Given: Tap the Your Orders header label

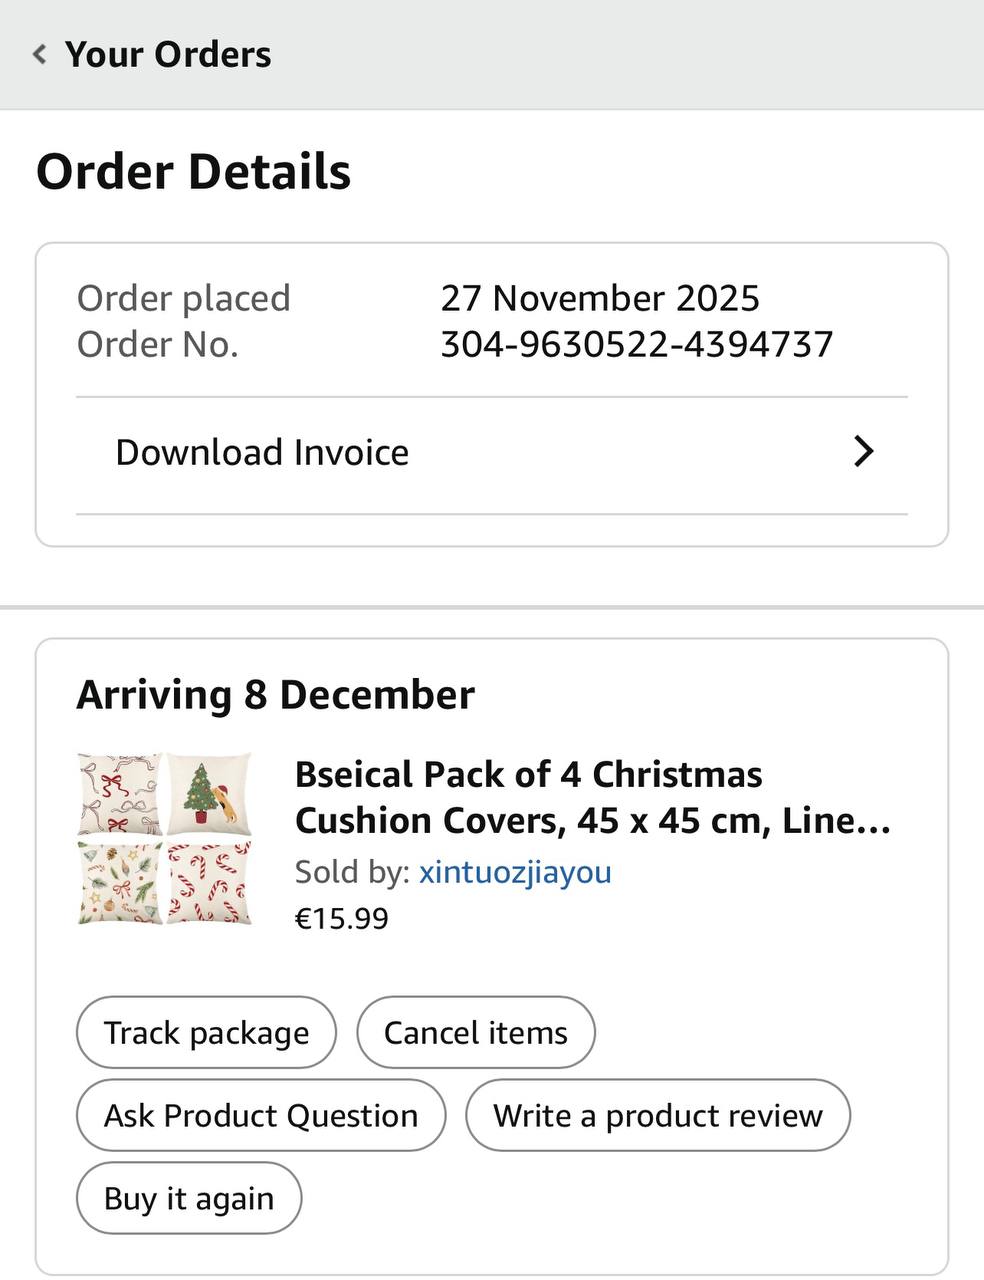Looking at the screenshot, I should pyautogui.click(x=168, y=54).
